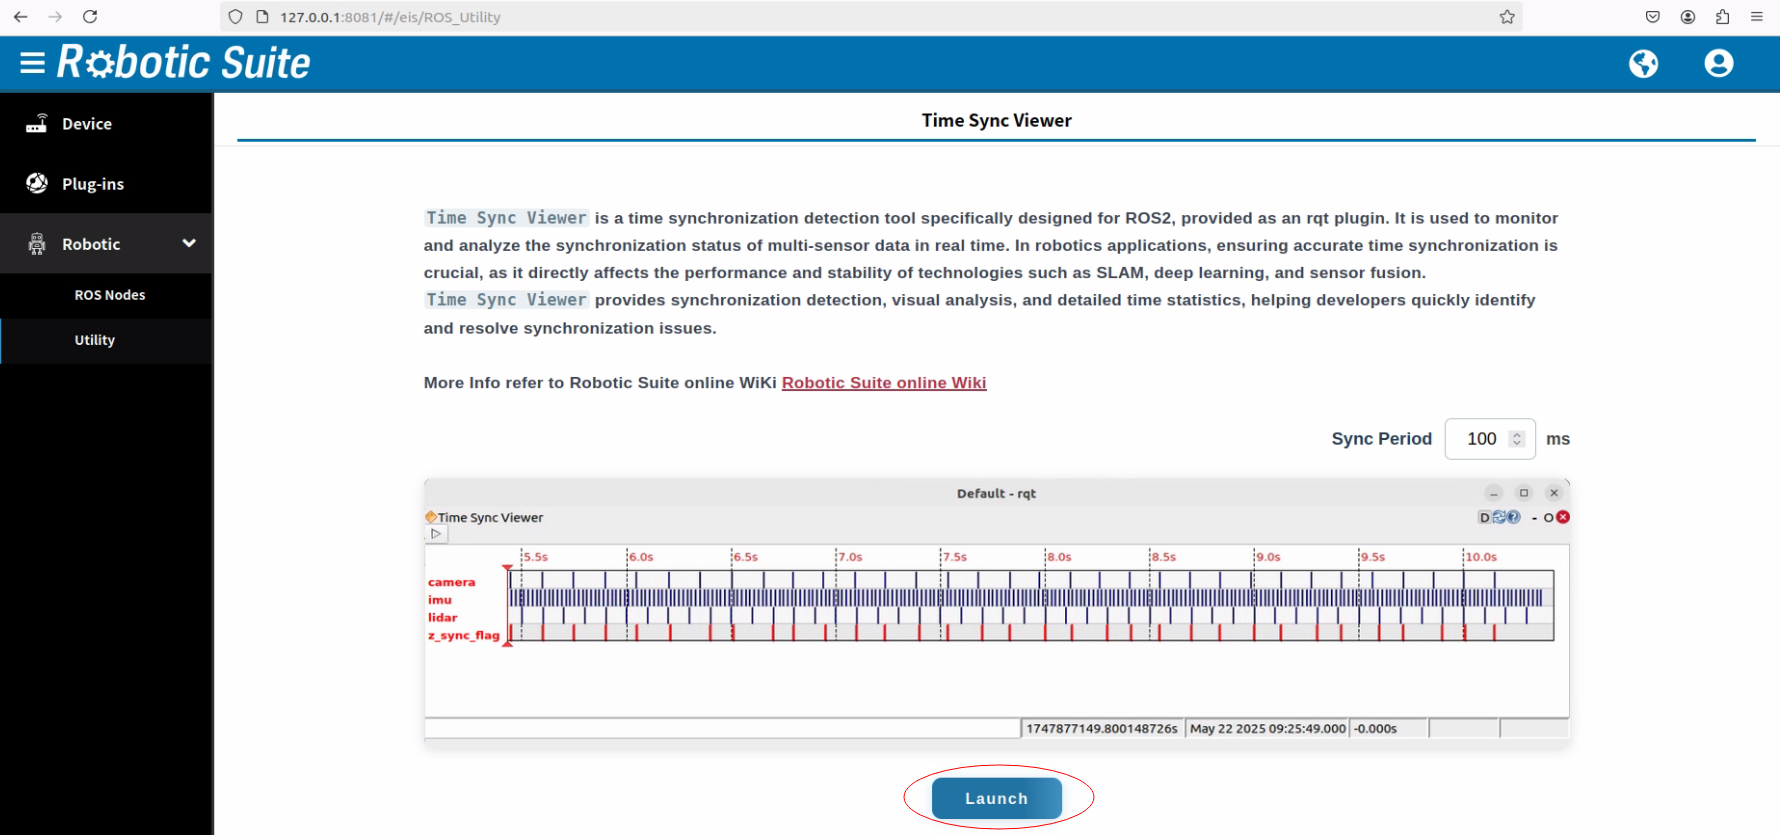This screenshot has width=1780, height=835.
Task: Click the browser back arrow
Action: tap(20, 17)
